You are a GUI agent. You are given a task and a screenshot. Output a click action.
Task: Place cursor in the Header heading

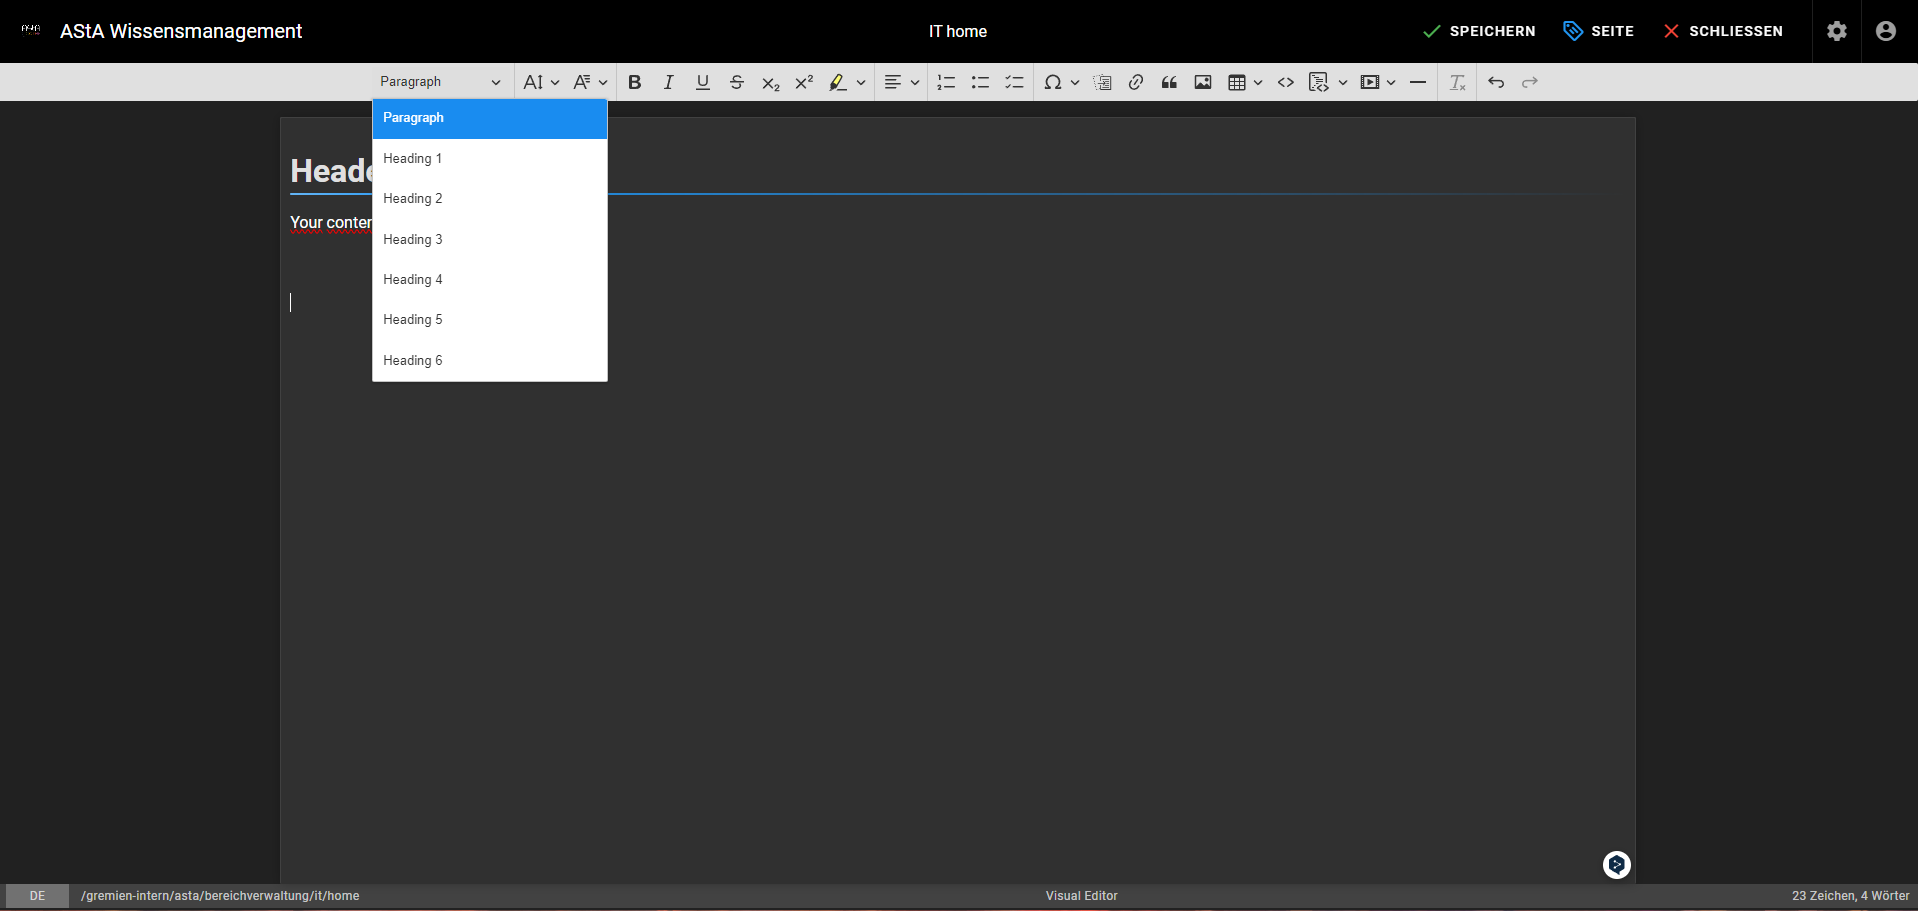click(331, 171)
